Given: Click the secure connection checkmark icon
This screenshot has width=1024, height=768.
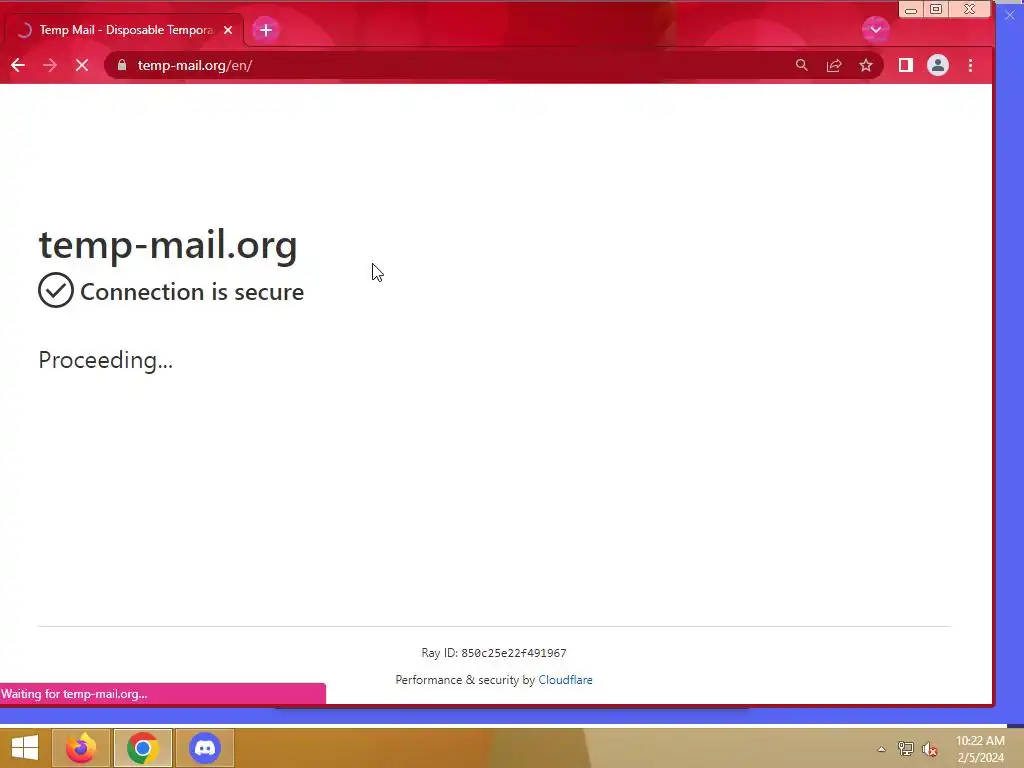Looking at the screenshot, I should (56, 290).
